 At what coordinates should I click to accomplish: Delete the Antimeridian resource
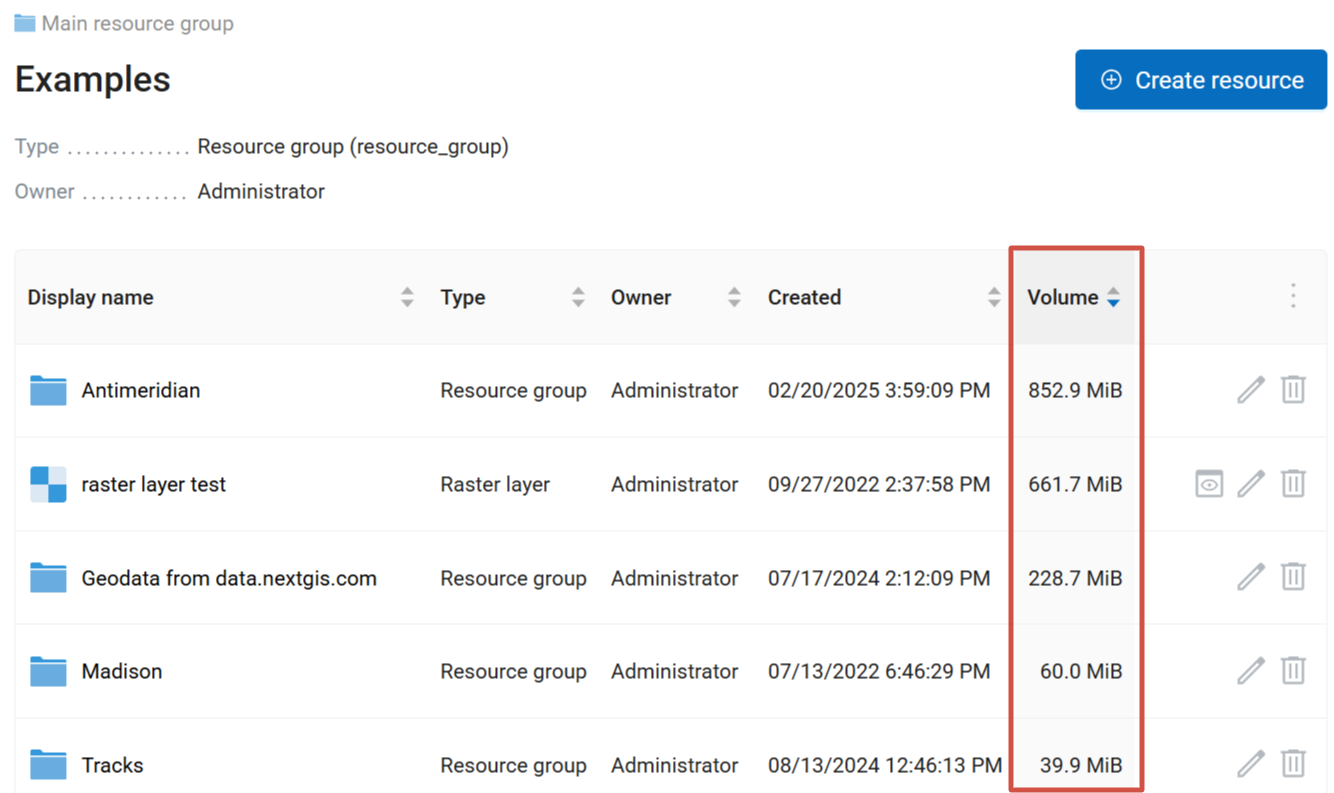(x=1293, y=389)
